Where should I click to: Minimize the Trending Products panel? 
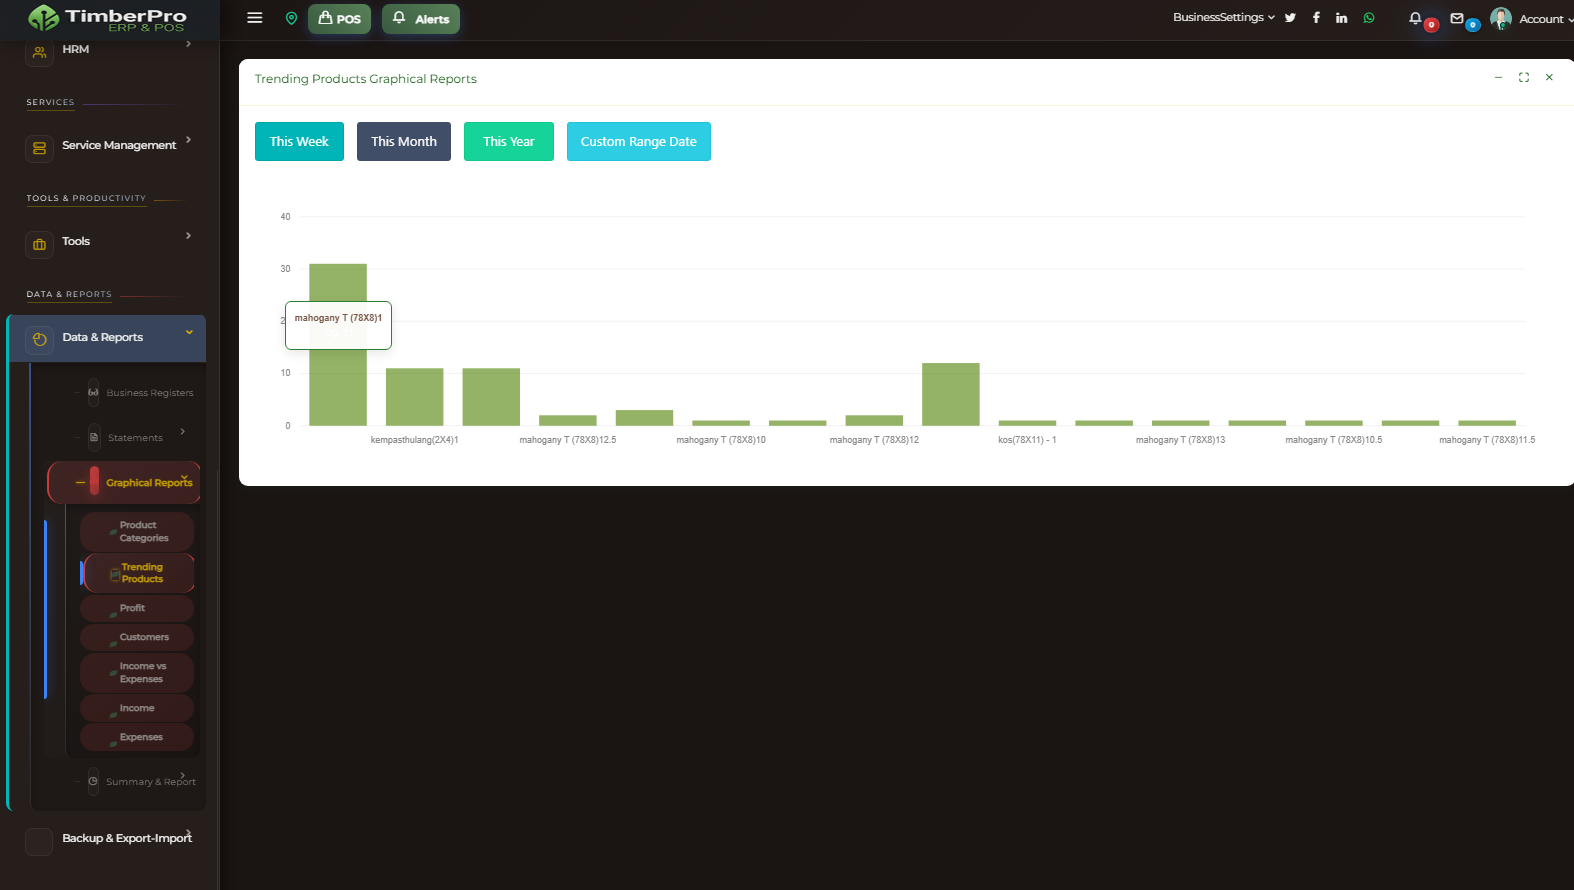[x=1498, y=77]
